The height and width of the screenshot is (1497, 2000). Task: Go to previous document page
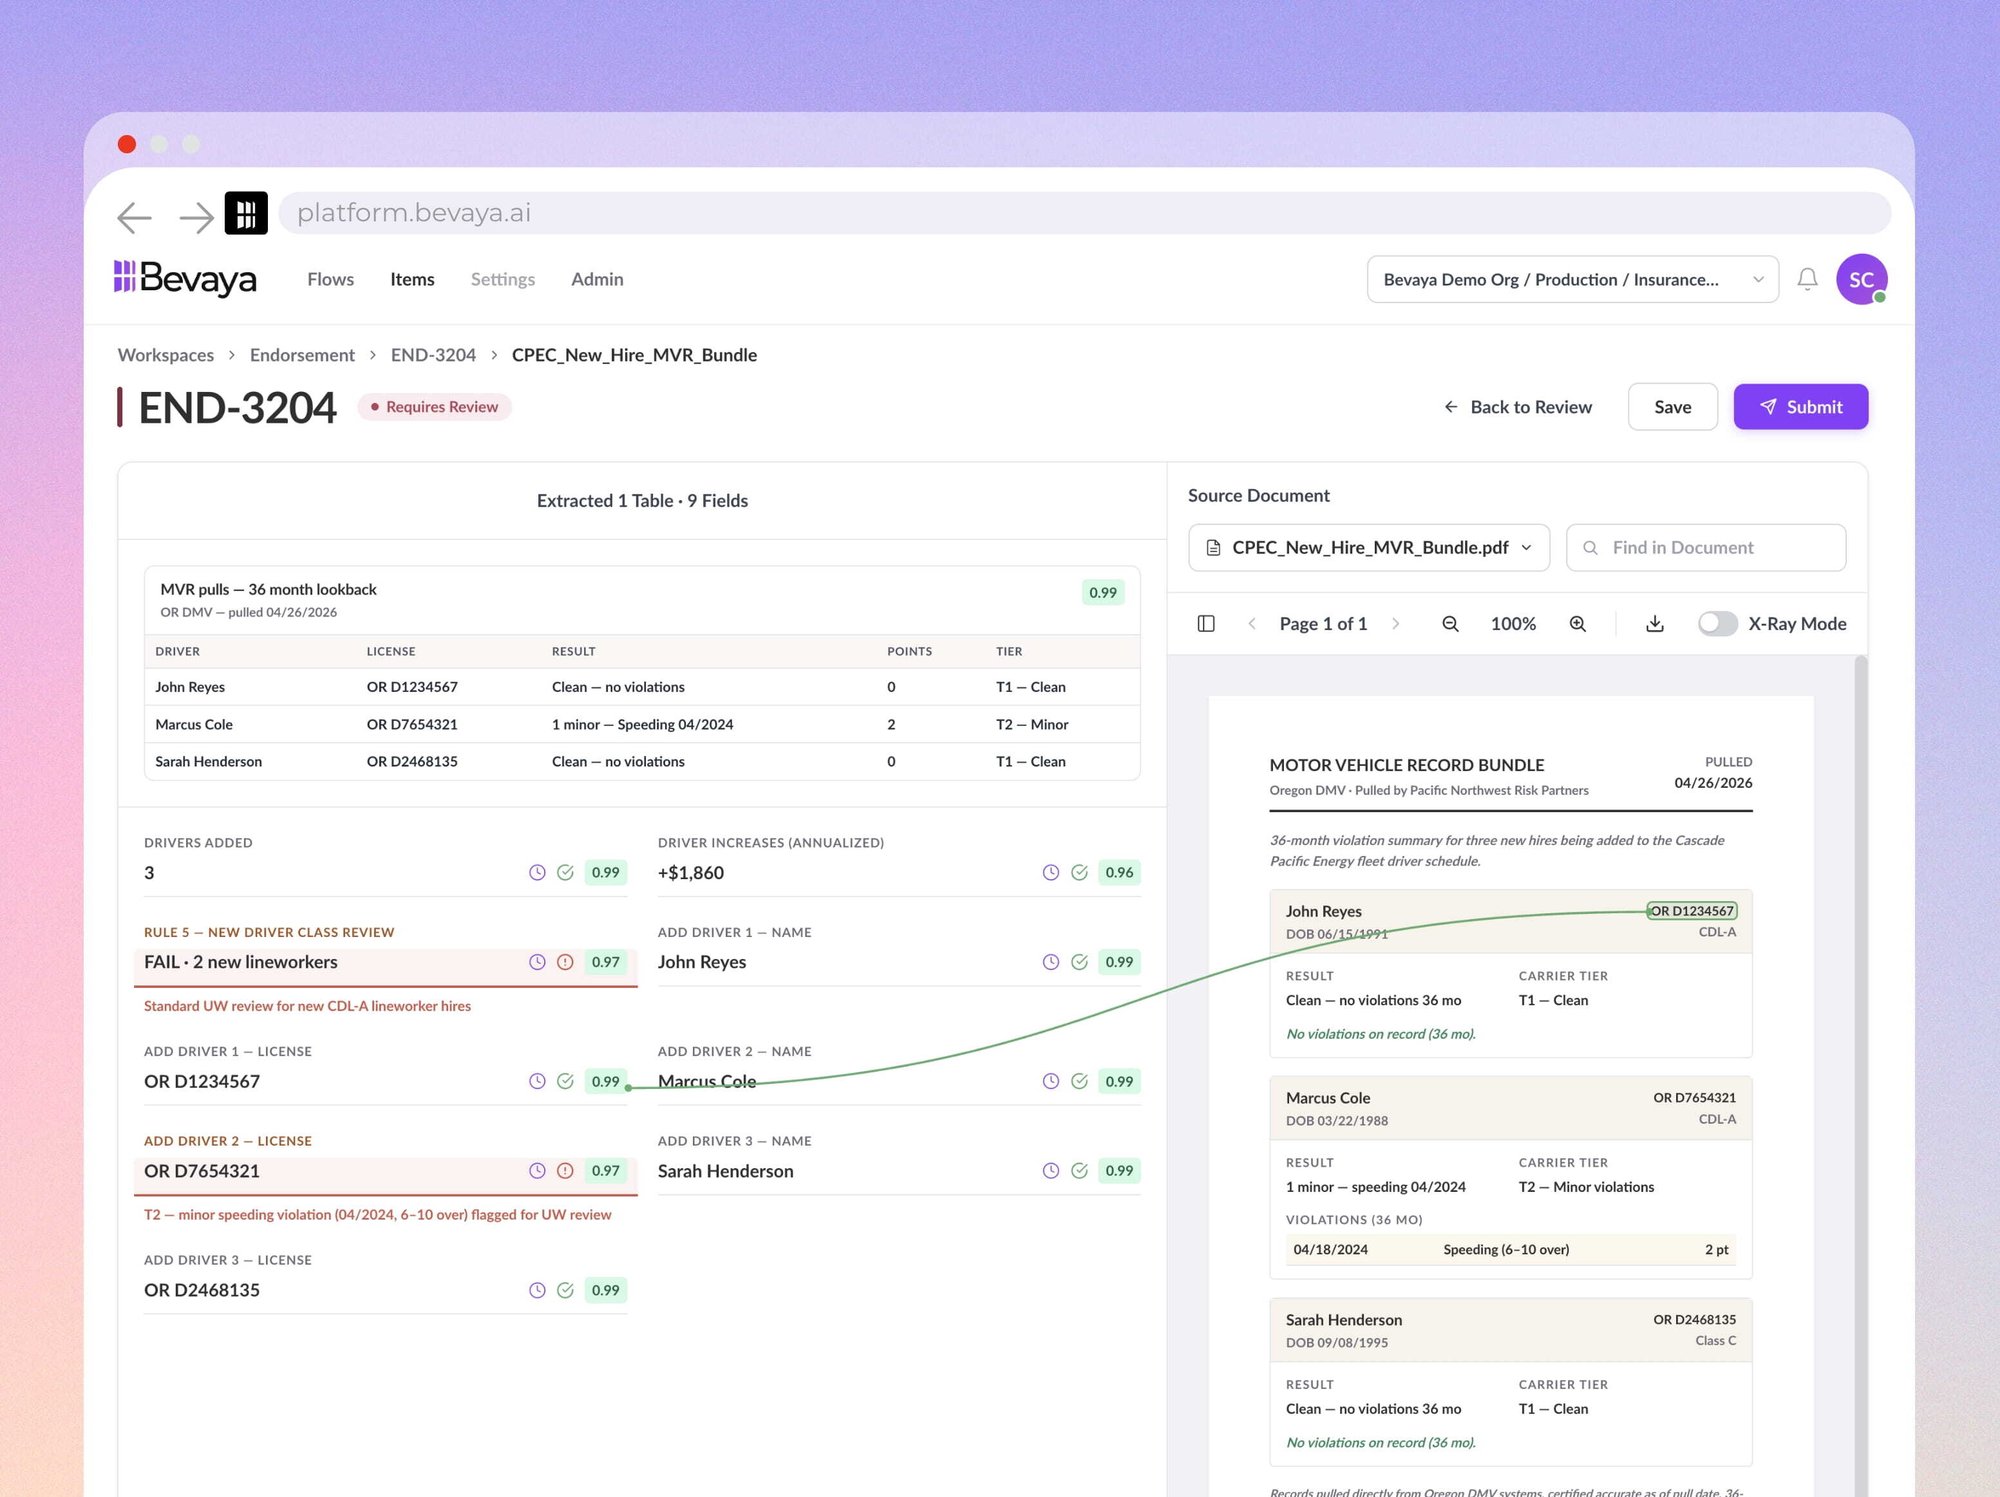1252,624
